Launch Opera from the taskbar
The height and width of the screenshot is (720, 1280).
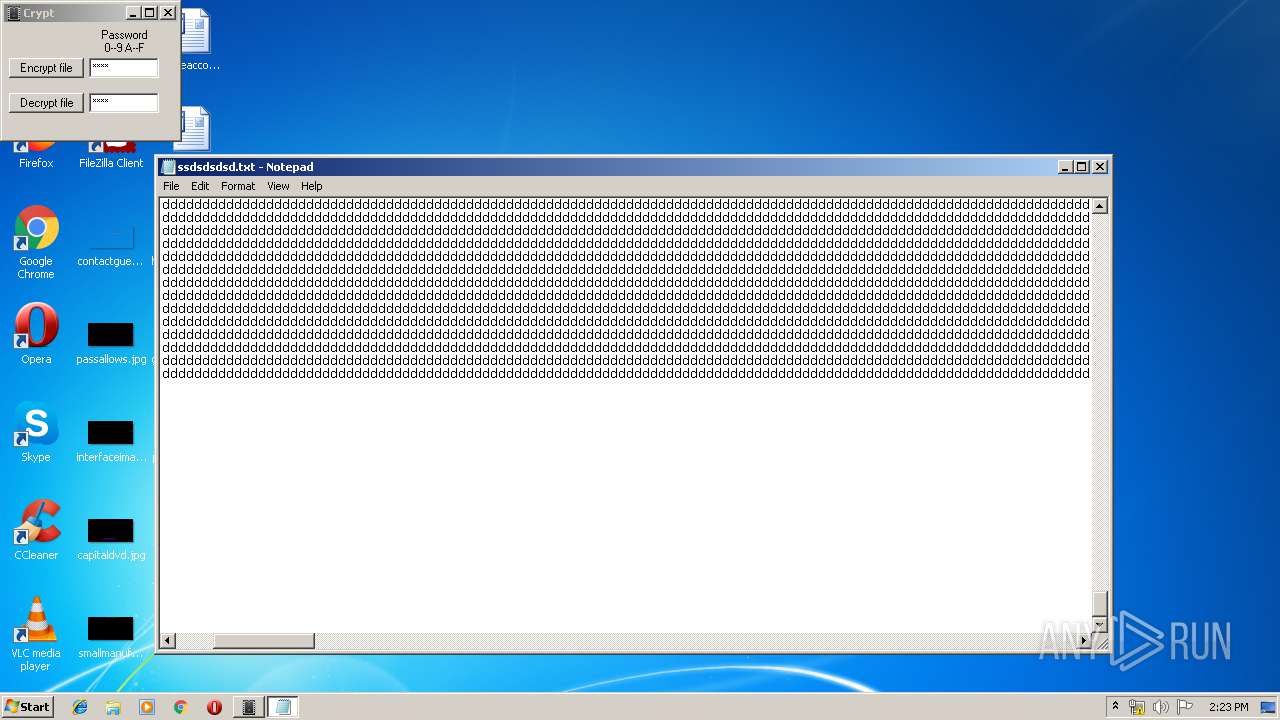(214, 707)
